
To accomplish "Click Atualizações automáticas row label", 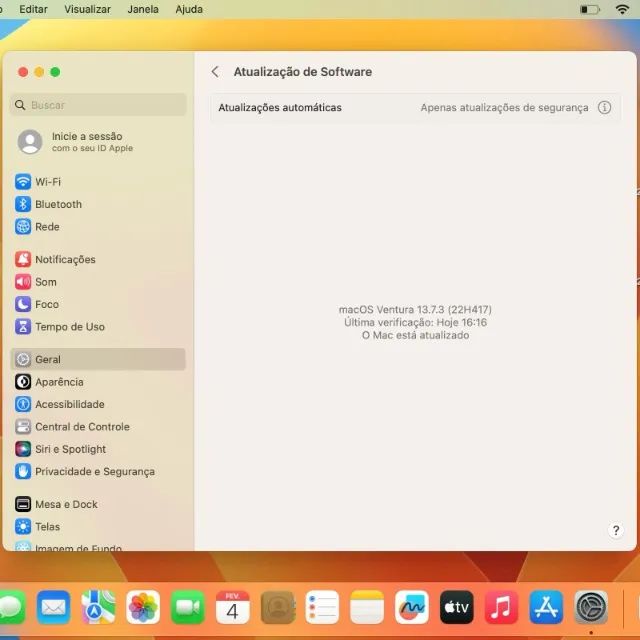I will (280, 107).
